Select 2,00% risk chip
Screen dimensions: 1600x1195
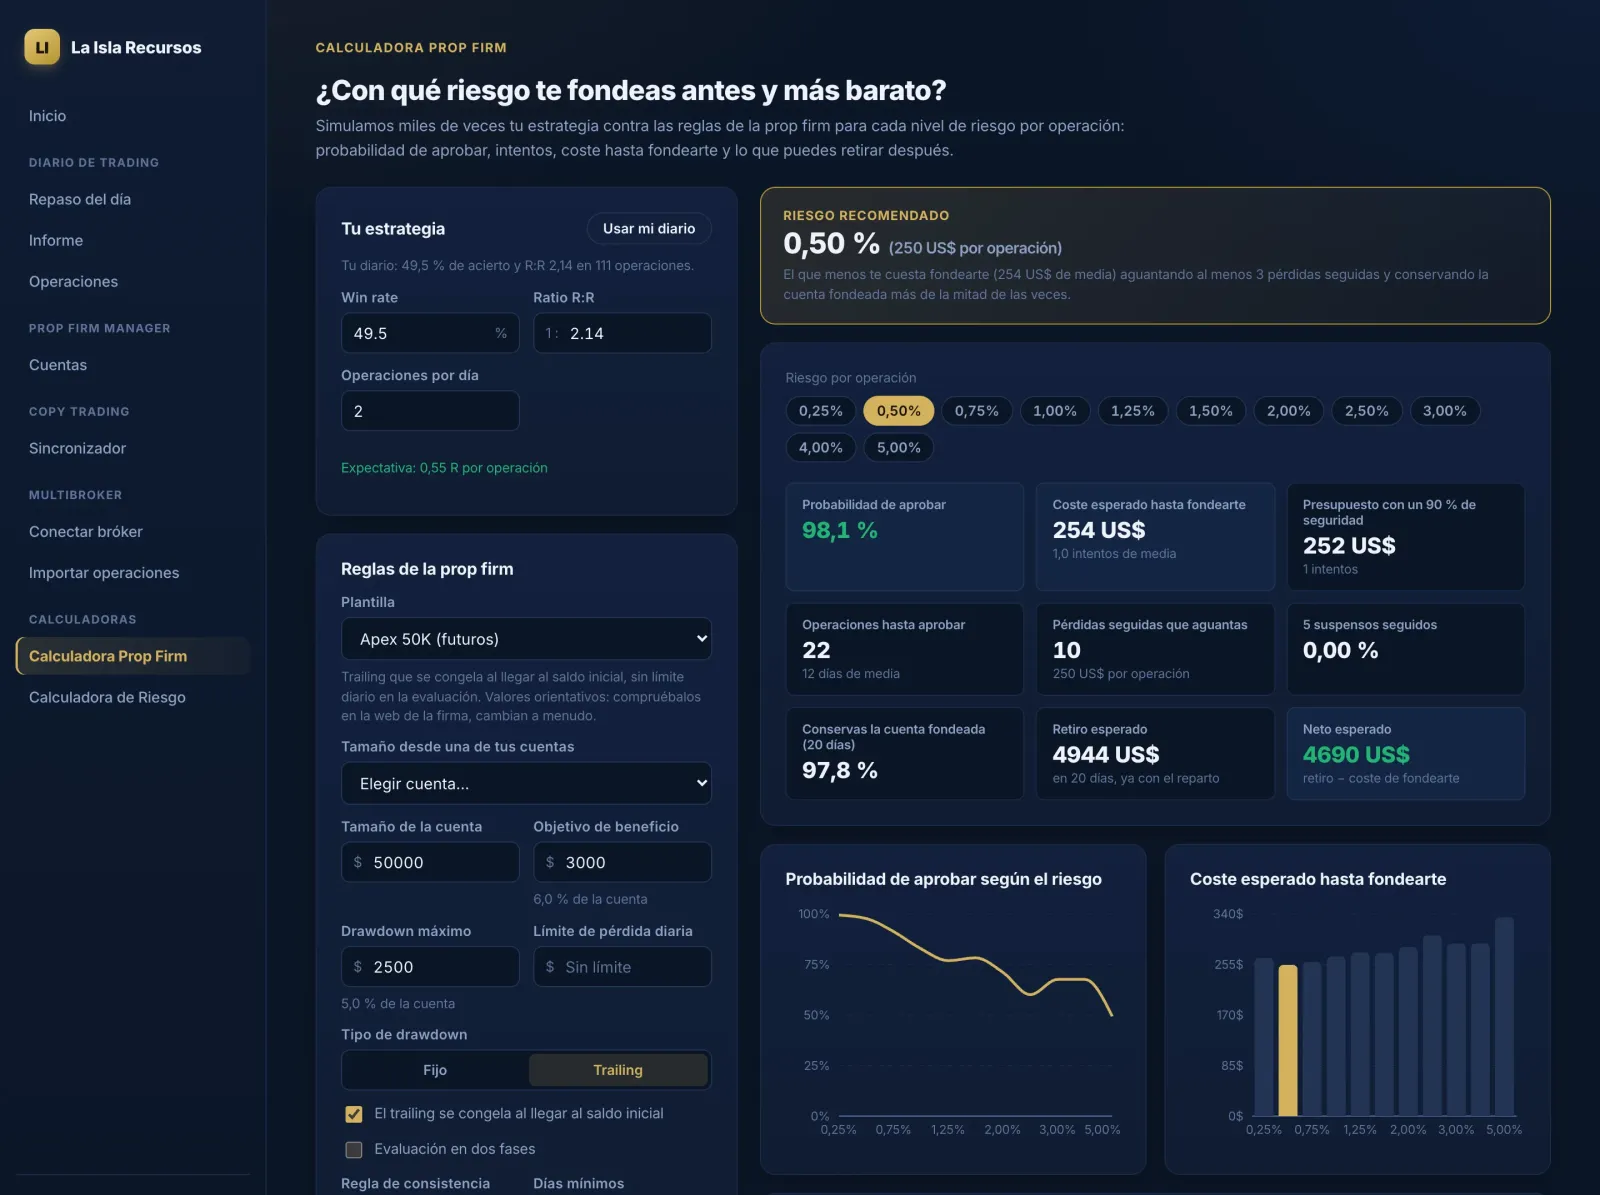point(1289,411)
